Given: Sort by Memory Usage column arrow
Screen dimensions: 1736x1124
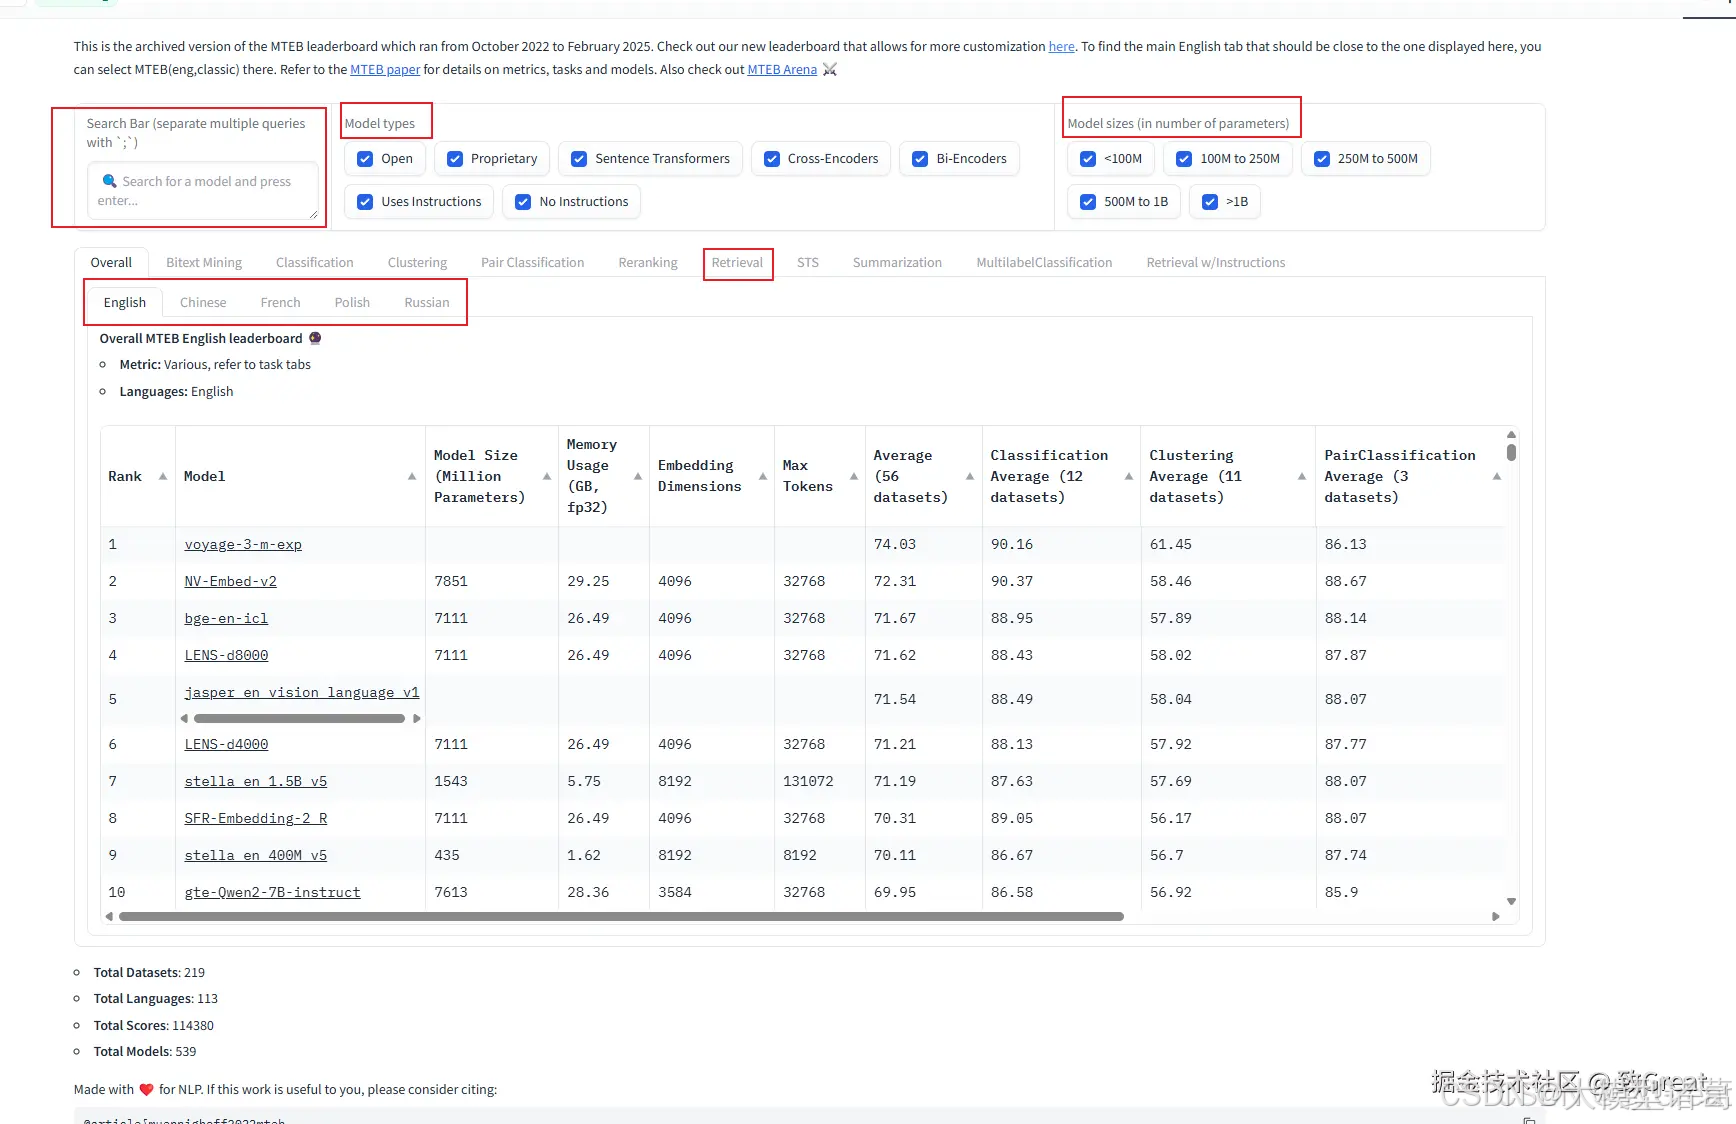Looking at the screenshot, I should (638, 476).
